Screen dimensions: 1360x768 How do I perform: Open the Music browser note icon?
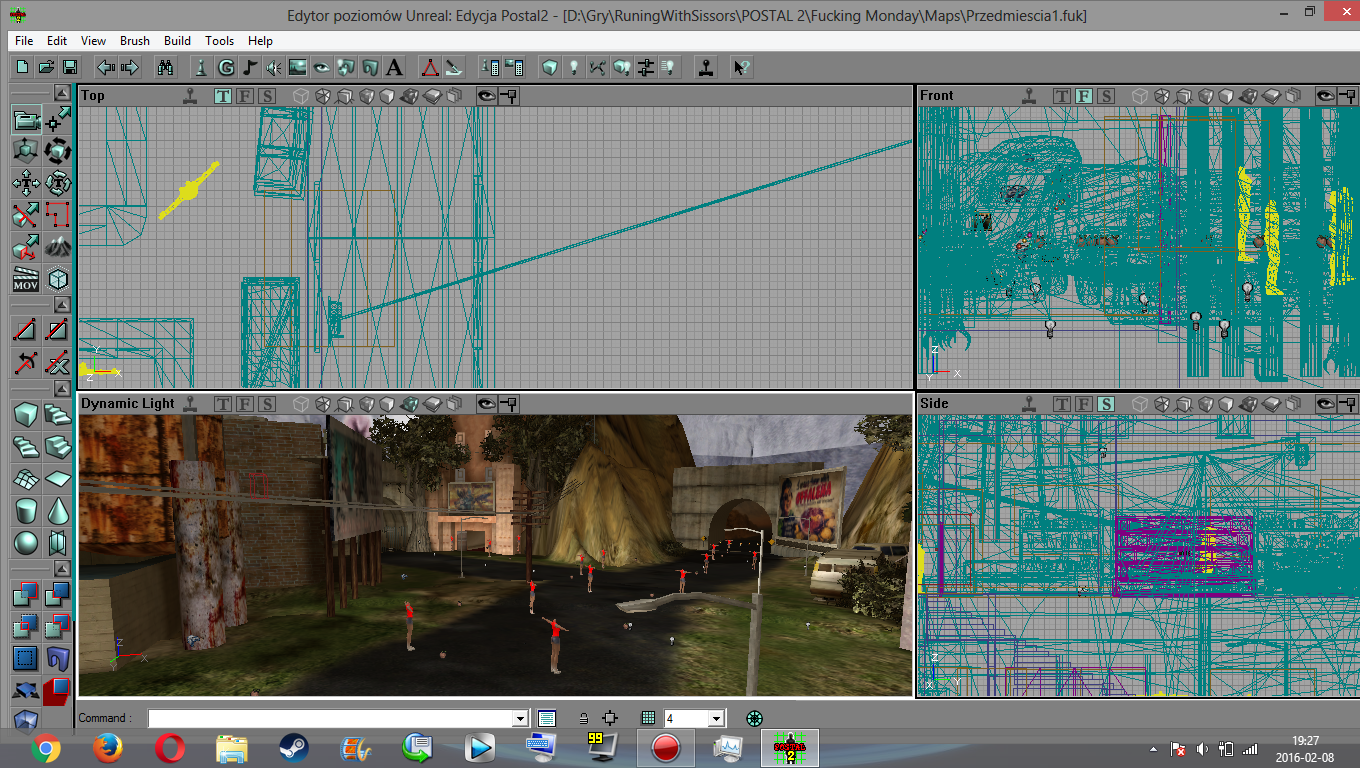click(250, 67)
